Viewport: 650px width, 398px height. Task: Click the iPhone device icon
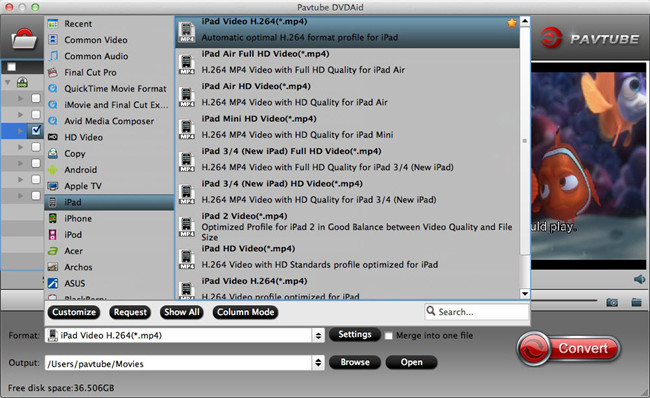coord(53,218)
